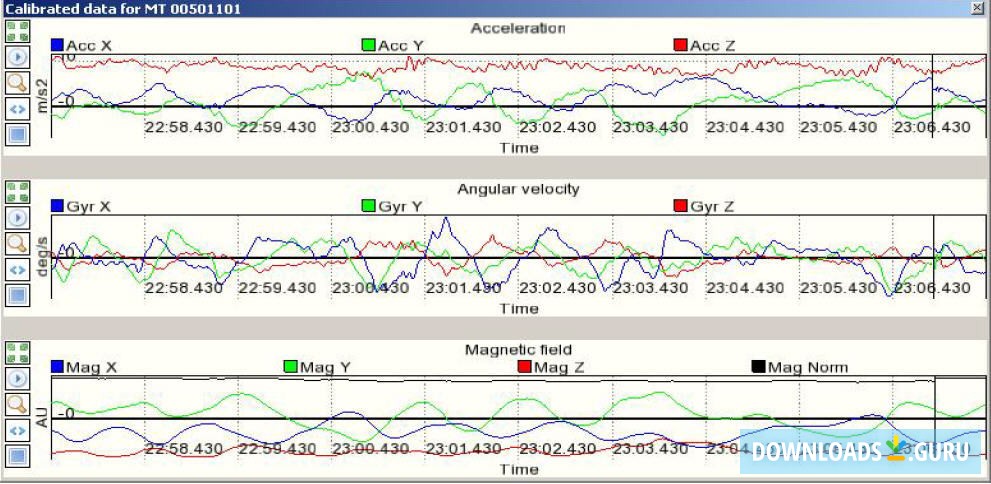This screenshot has height=484, width=991.
Task: Click the Time label under Angular velocity chart
Action: coord(520,309)
